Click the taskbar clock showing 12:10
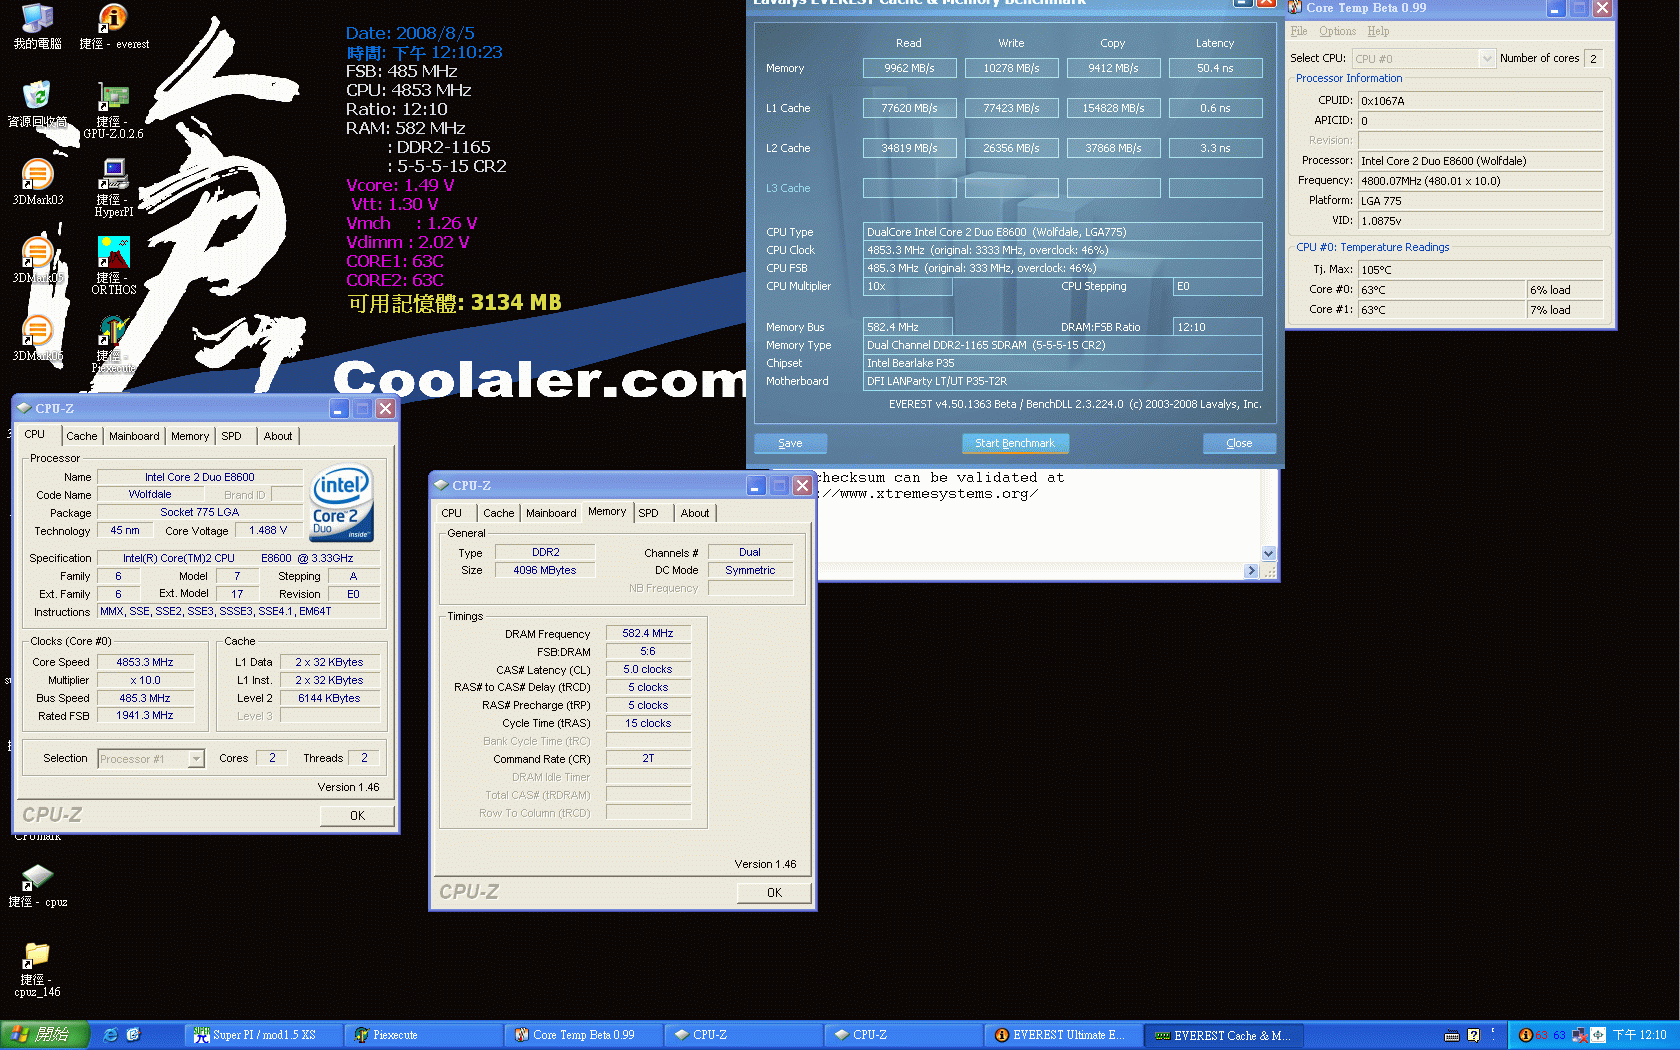The height and width of the screenshot is (1050, 1680). (1640, 1035)
